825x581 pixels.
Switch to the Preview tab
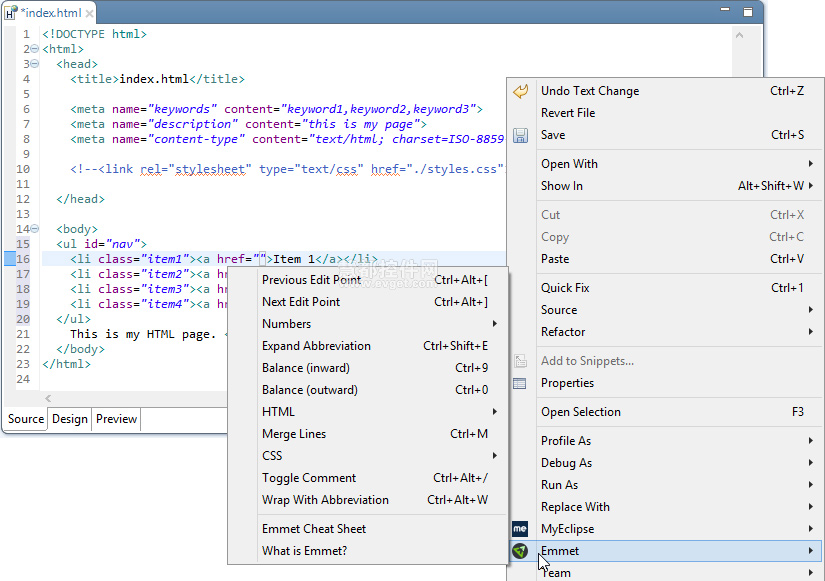[117, 419]
